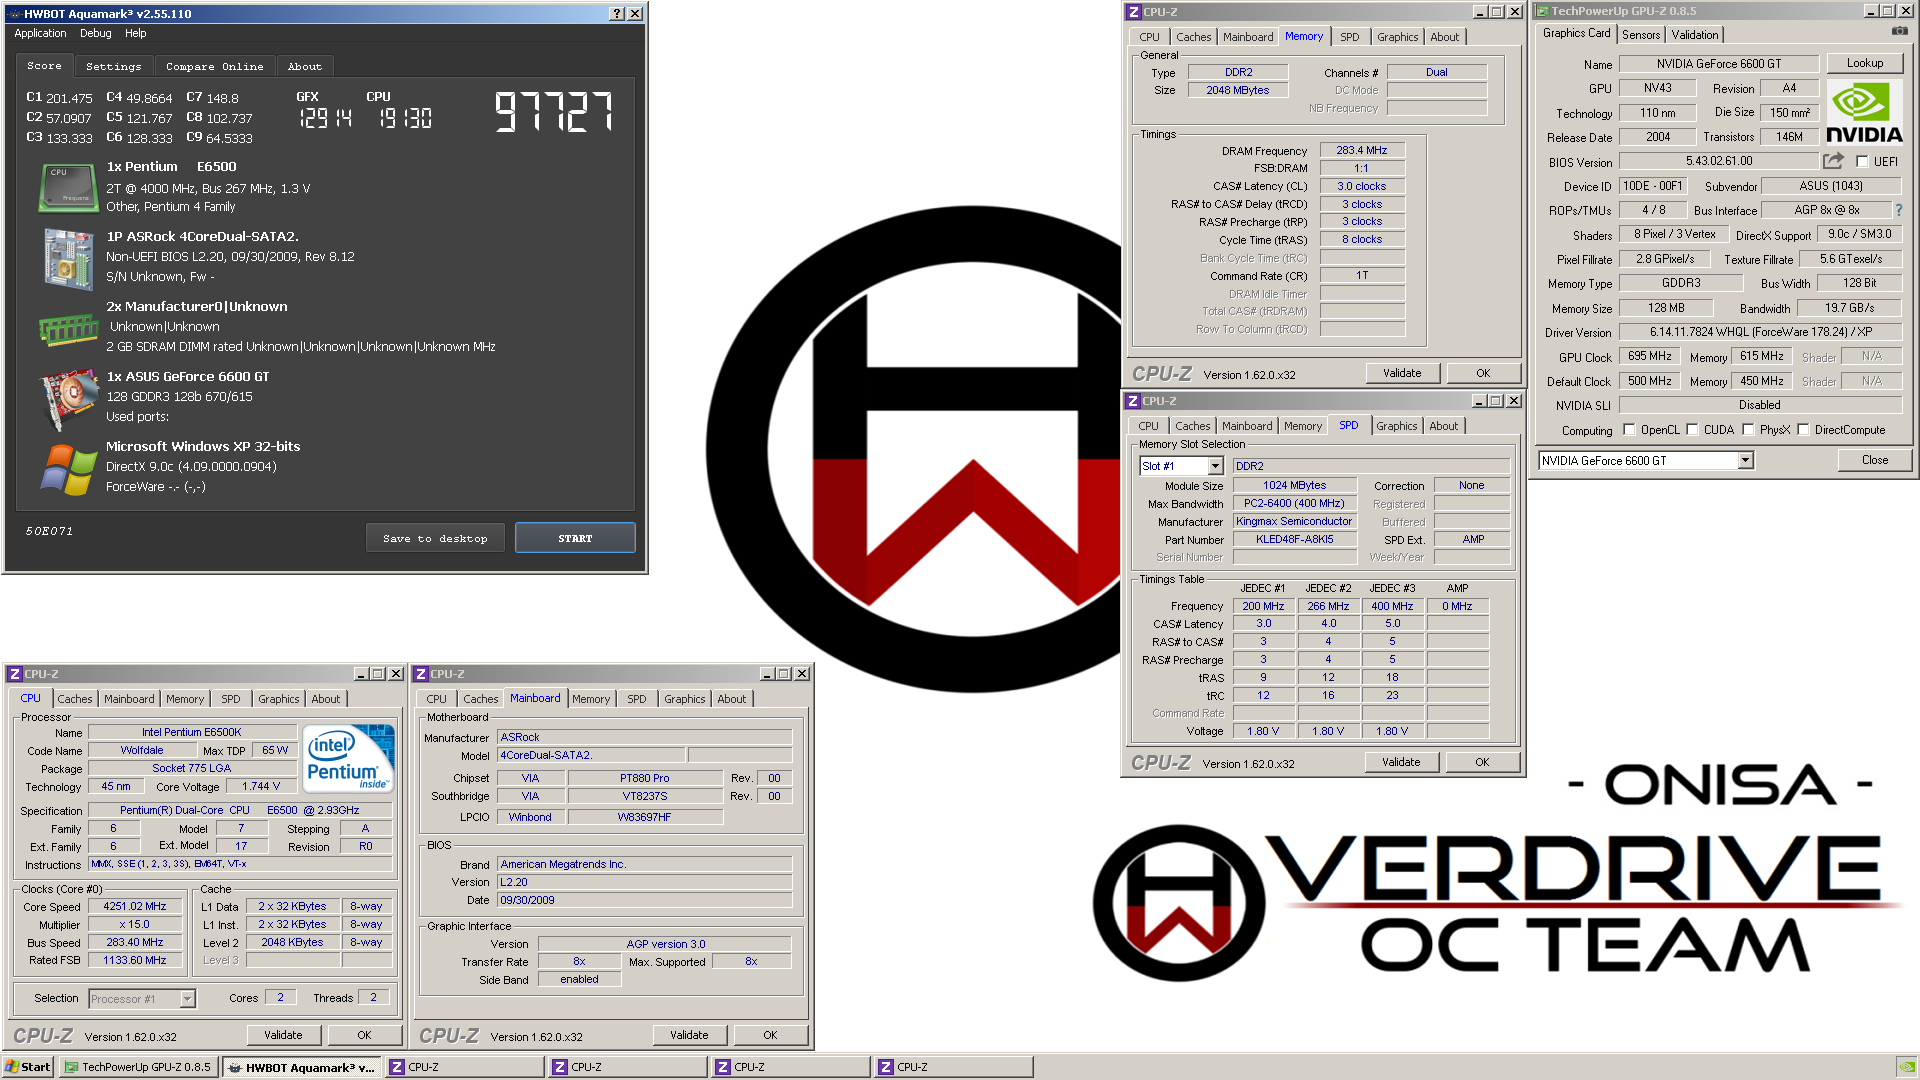1920x1080 pixels.
Task: Open the Help menu in Aquamark
Action: 135,33
